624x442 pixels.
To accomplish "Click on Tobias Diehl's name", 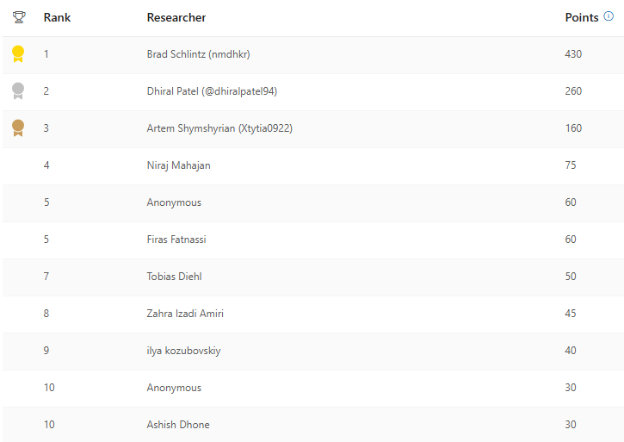I will [x=174, y=276].
